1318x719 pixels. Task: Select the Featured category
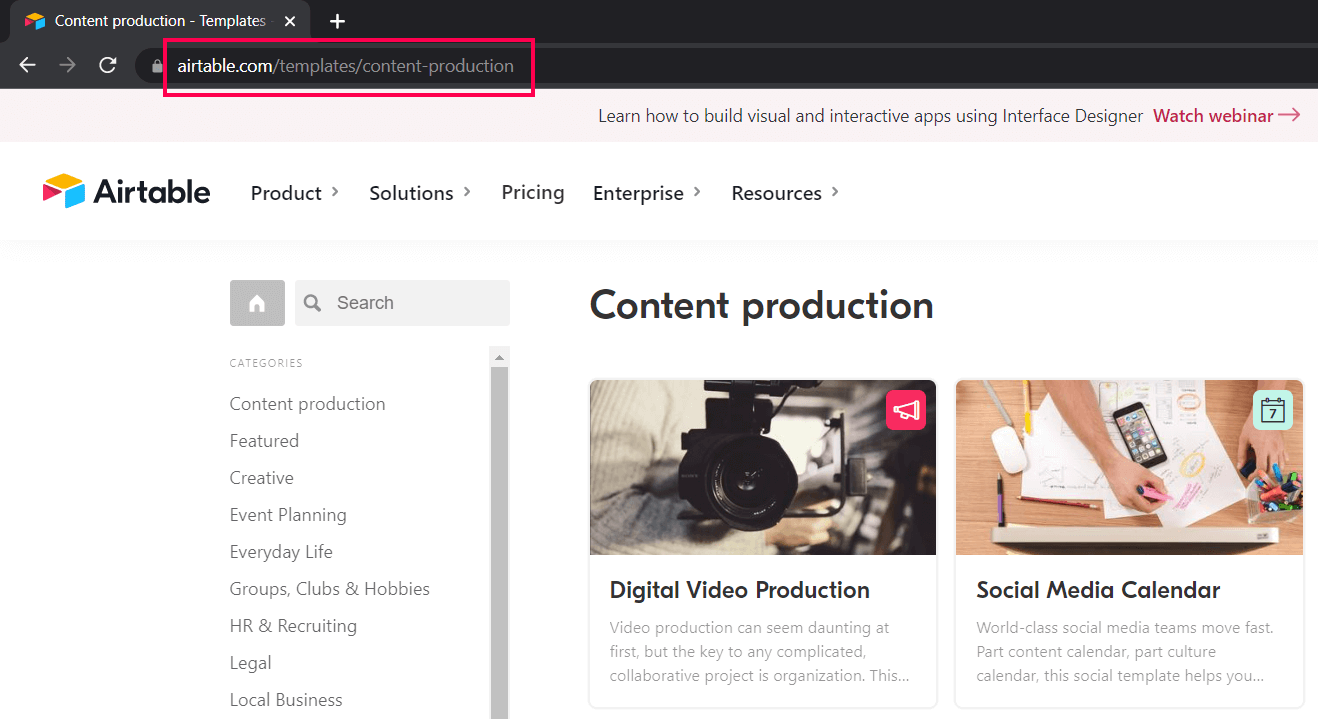point(264,440)
